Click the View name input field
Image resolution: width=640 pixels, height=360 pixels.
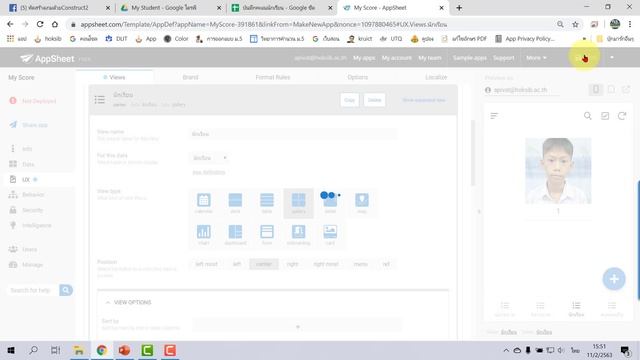[x=293, y=134]
